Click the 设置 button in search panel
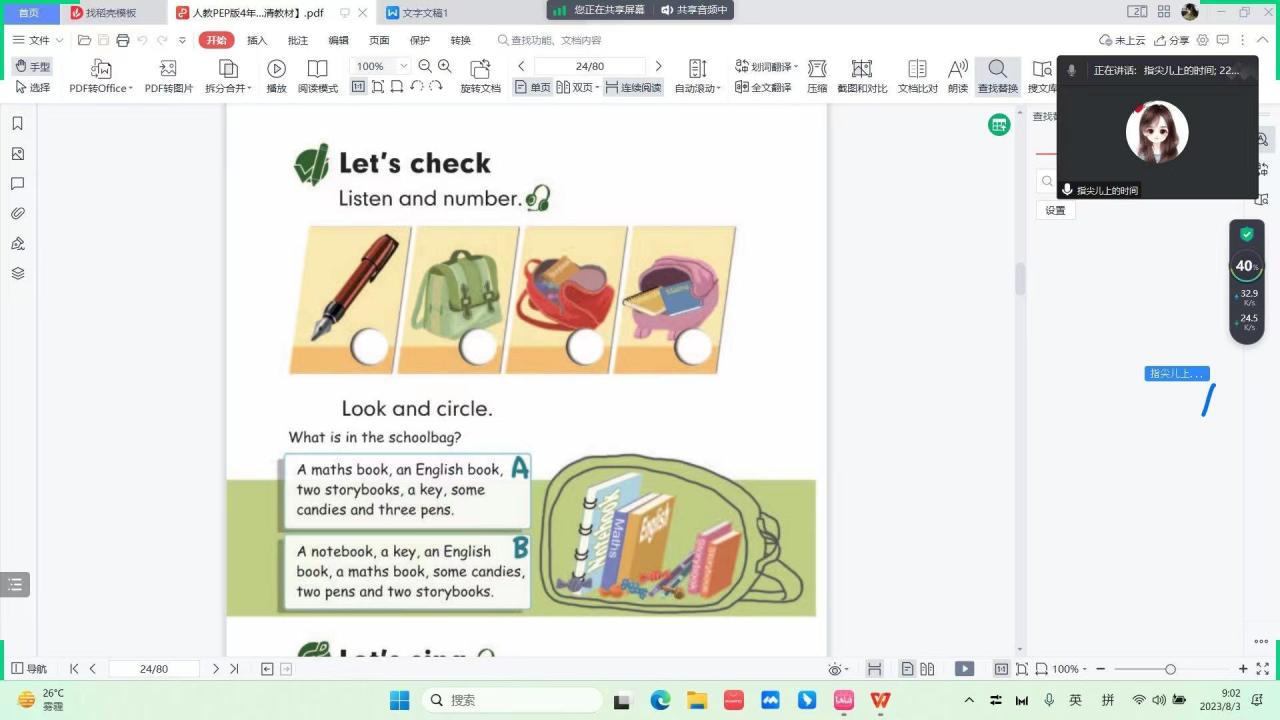Screen dimensions: 1280x720 point(1055,210)
